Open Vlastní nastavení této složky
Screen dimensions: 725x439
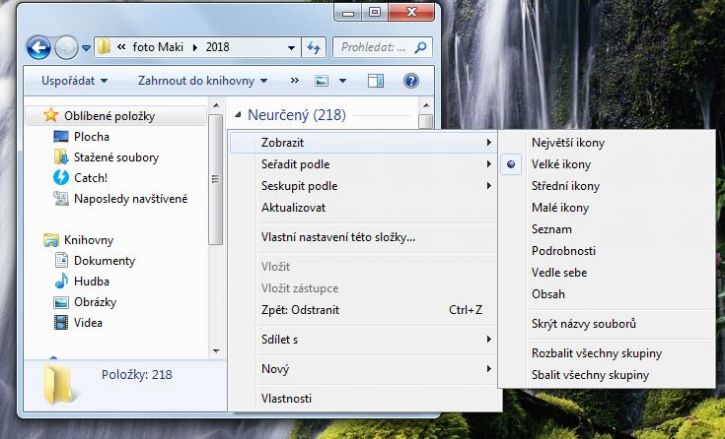[x=364, y=237]
